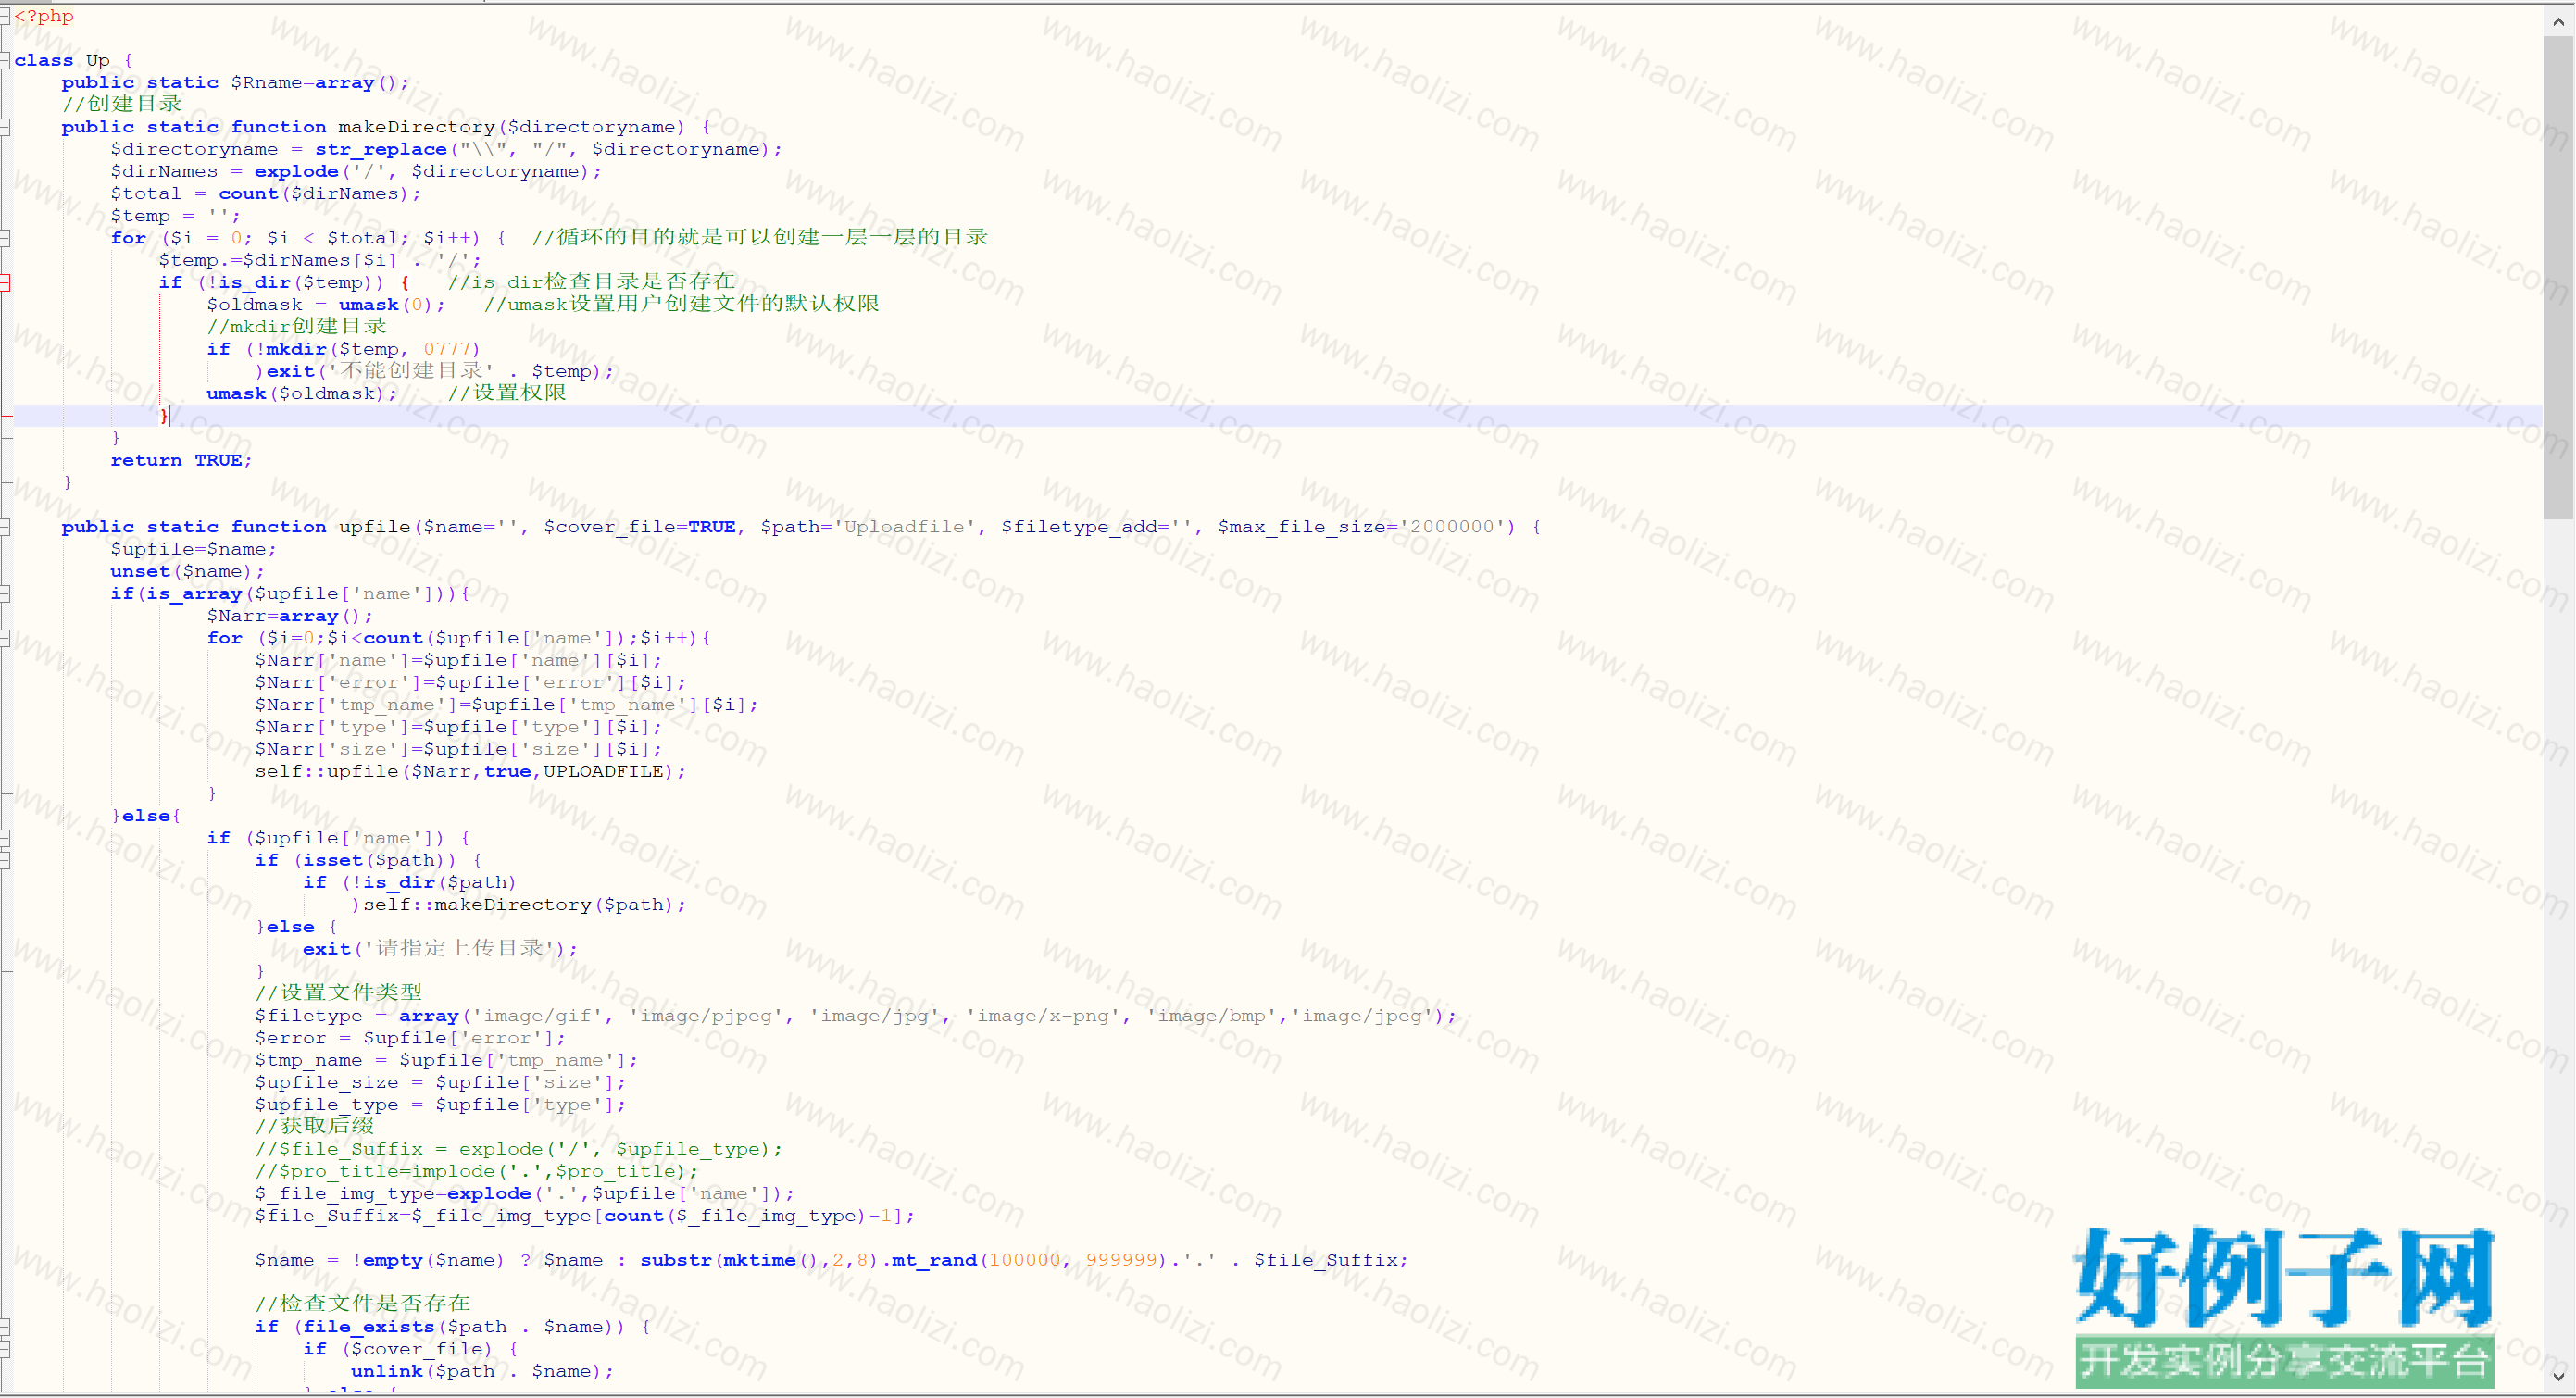This screenshot has height=1398, width=2576.
Task: Click the string '请指定上传目录'
Action: tap(459, 948)
